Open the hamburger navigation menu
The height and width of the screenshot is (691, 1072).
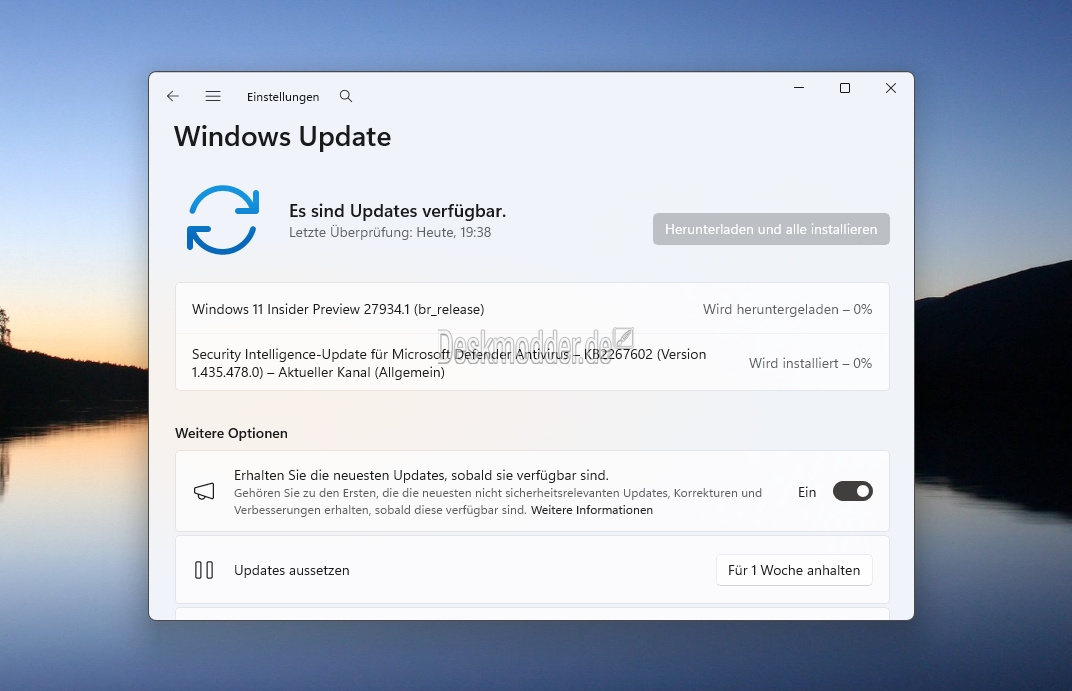coord(213,96)
